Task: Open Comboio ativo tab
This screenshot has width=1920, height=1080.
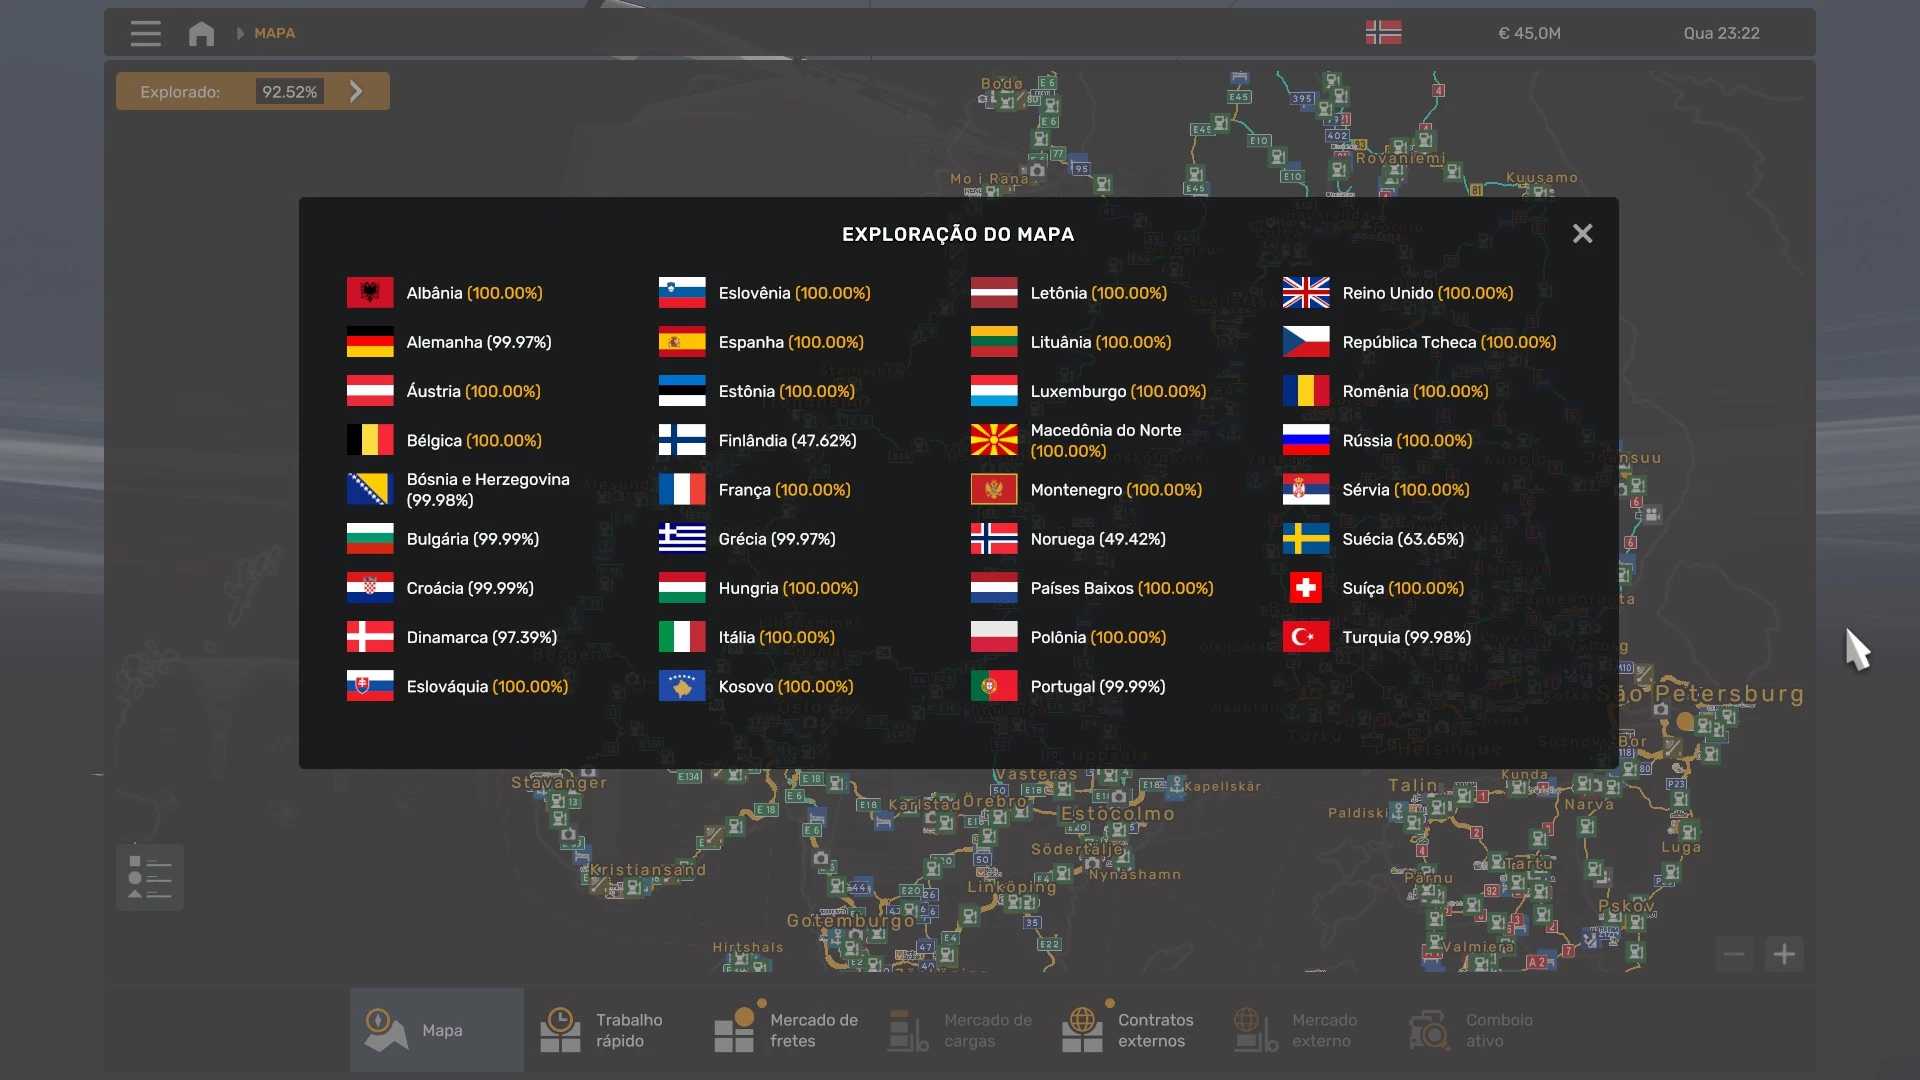Action: (1480, 1030)
